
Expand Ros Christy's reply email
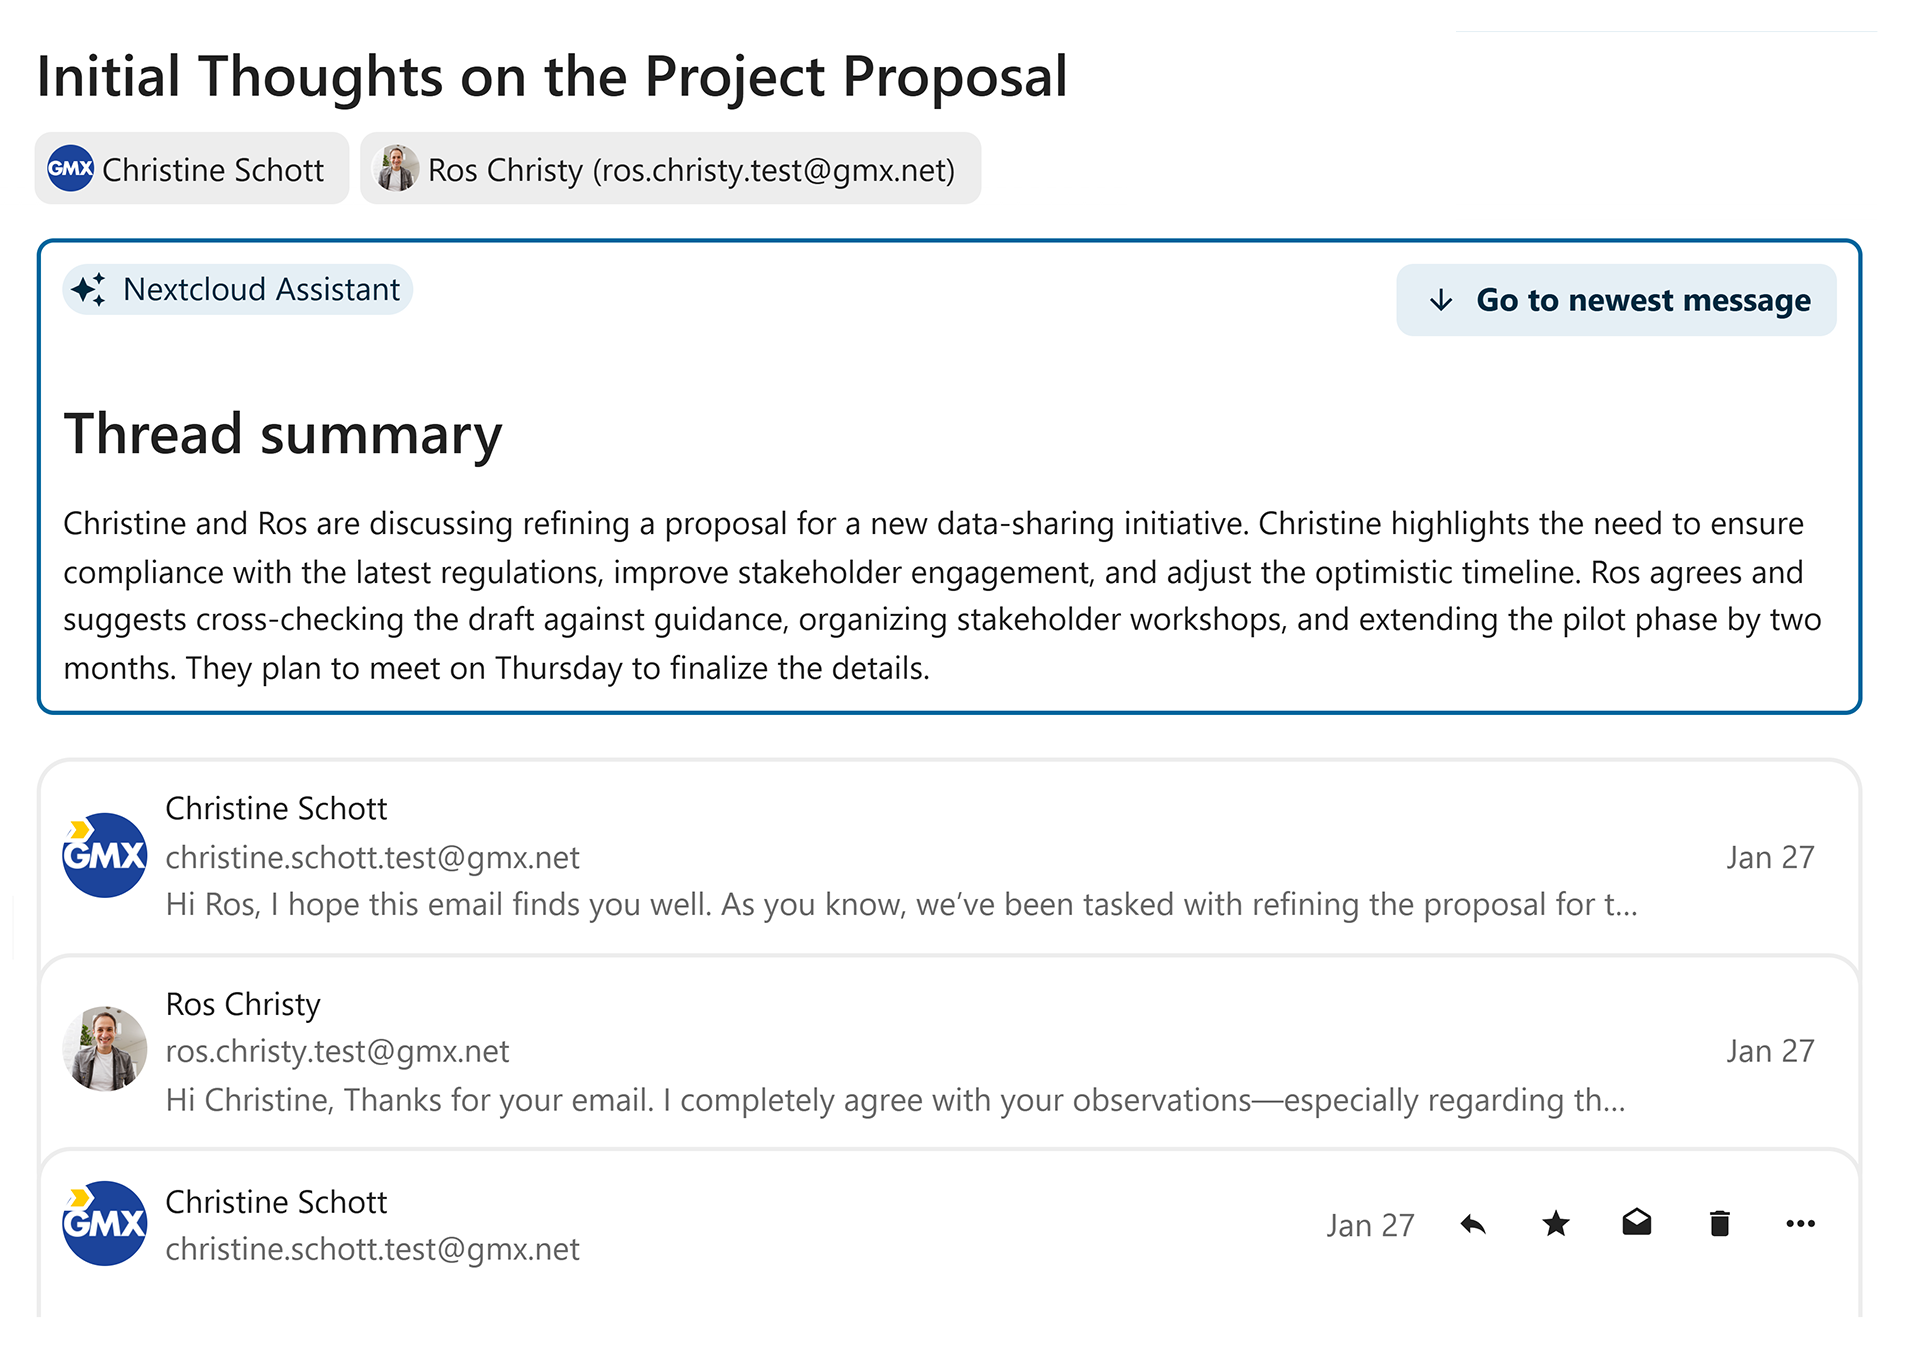tap(949, 1052)
